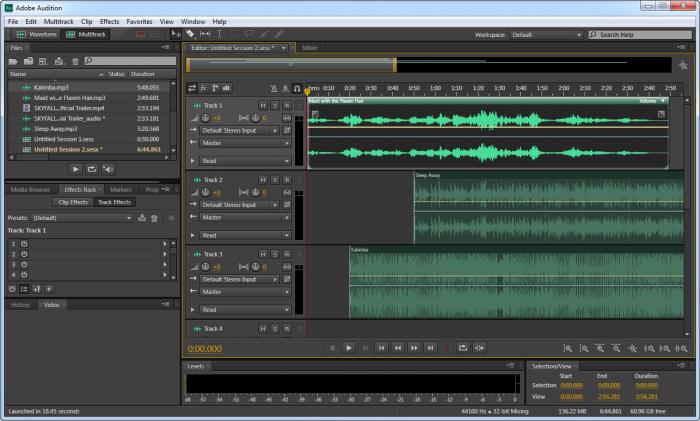
Task: Move playhead to previous marker
Action: [381, 348]
